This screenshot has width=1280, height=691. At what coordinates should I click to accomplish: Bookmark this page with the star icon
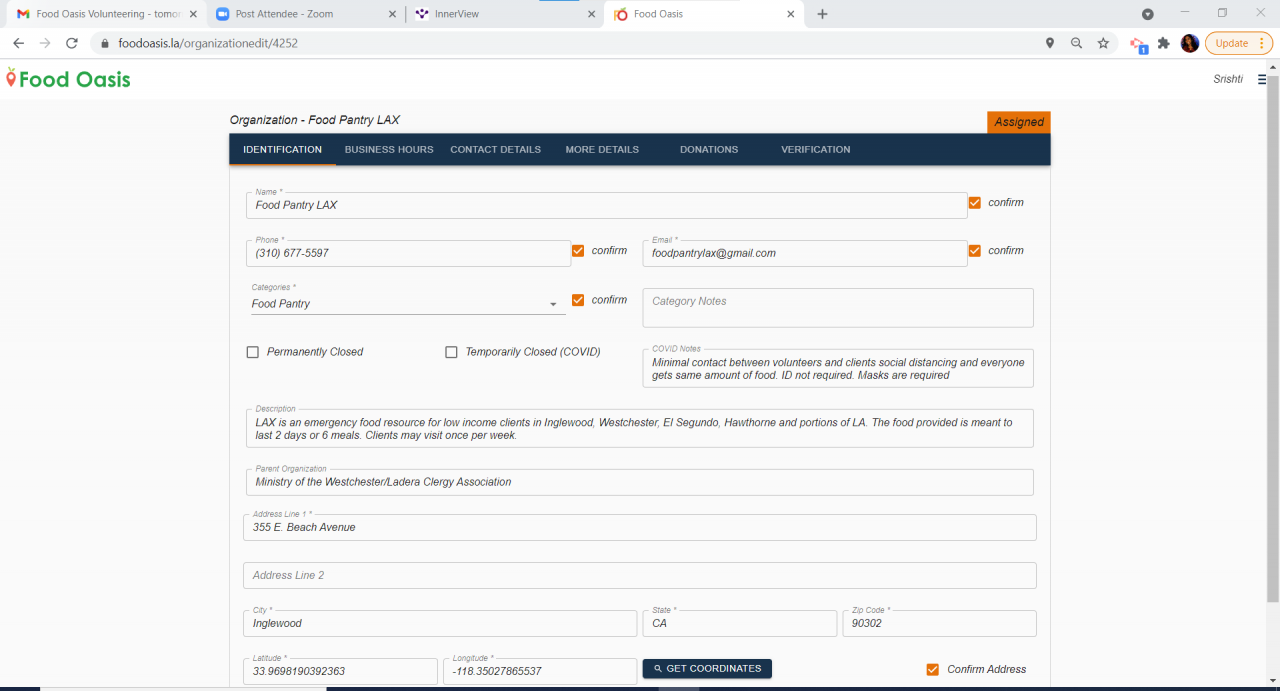point(1103,43)
